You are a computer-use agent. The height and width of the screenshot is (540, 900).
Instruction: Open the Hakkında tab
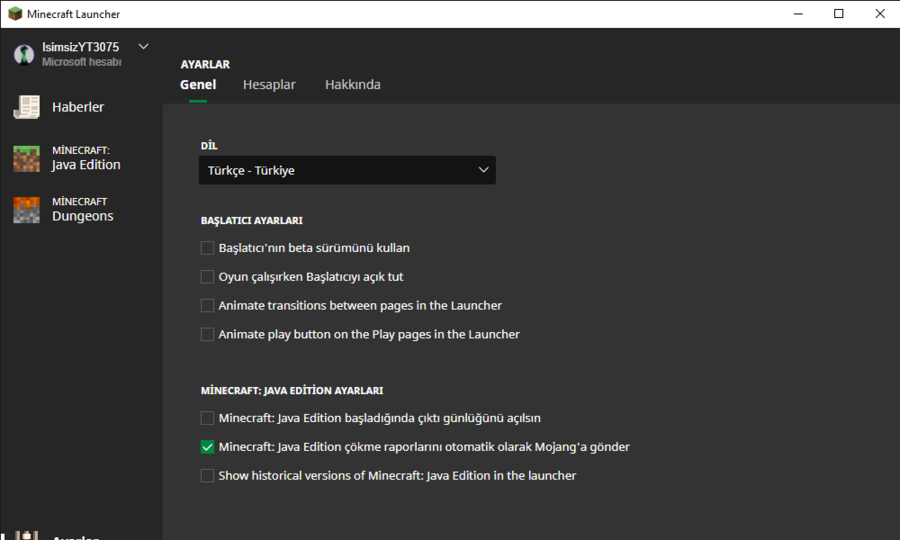coord(352,85)
